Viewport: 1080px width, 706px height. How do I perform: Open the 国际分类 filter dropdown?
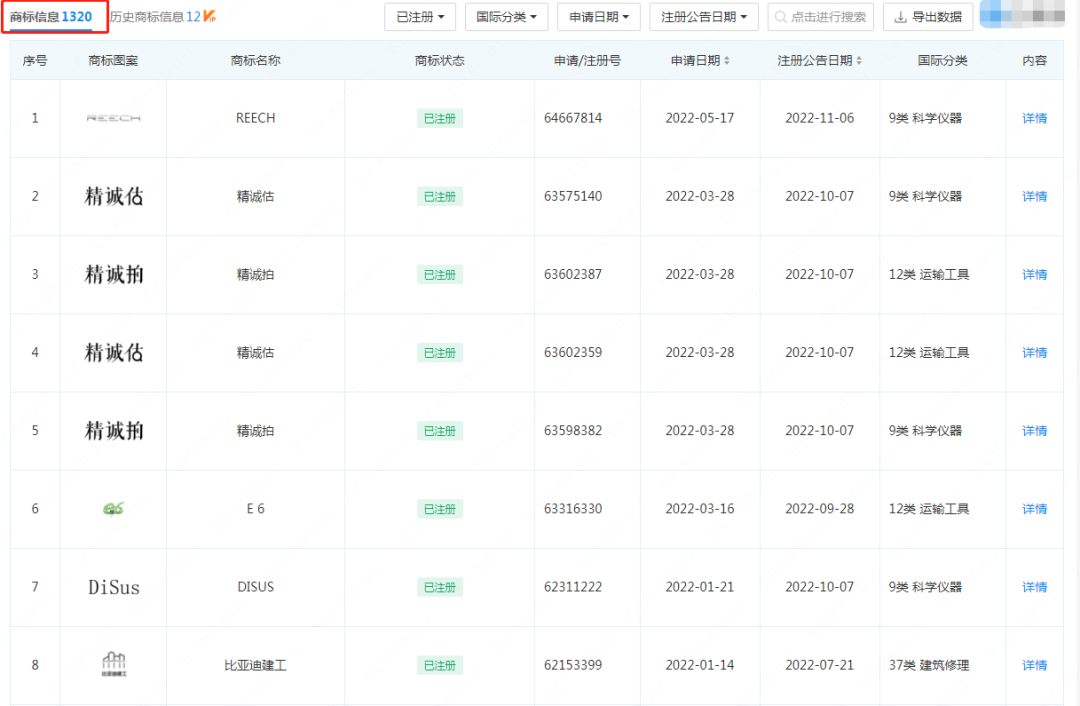[x=506, y=17]
